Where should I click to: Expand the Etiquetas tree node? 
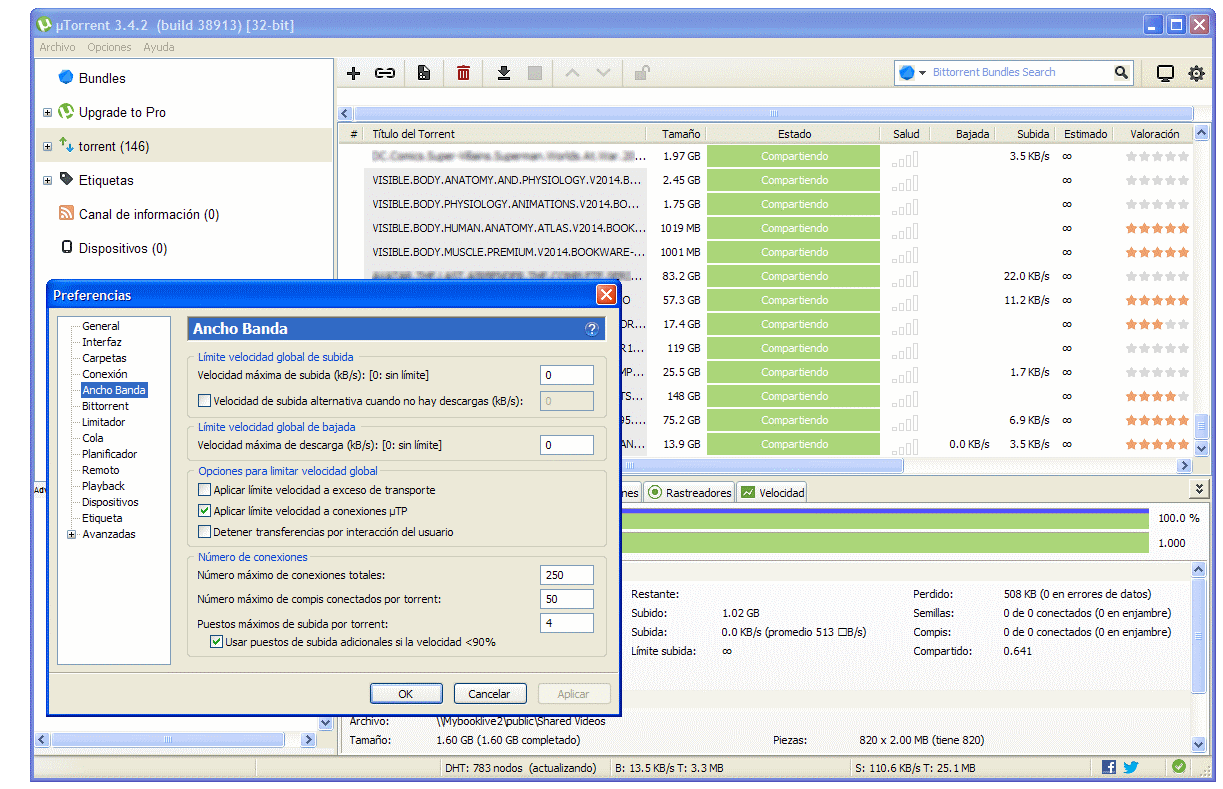point(47,181)
